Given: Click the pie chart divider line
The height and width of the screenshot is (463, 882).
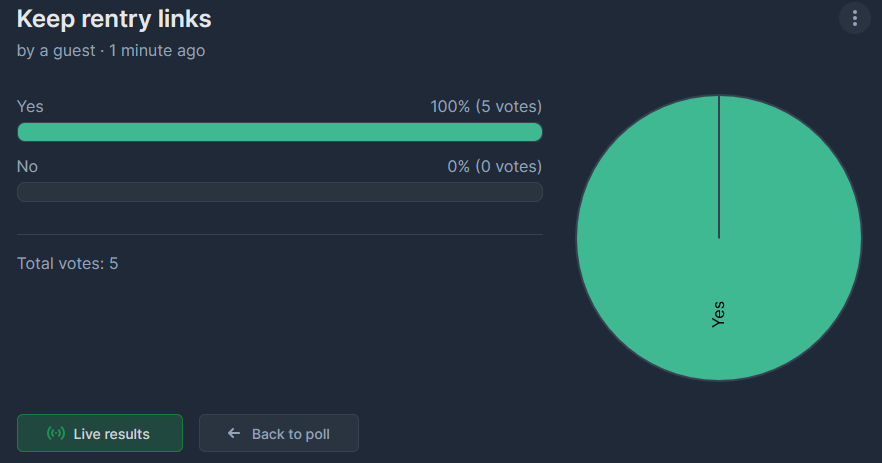Looking at the screenshot, I should [x=719, y=167].
